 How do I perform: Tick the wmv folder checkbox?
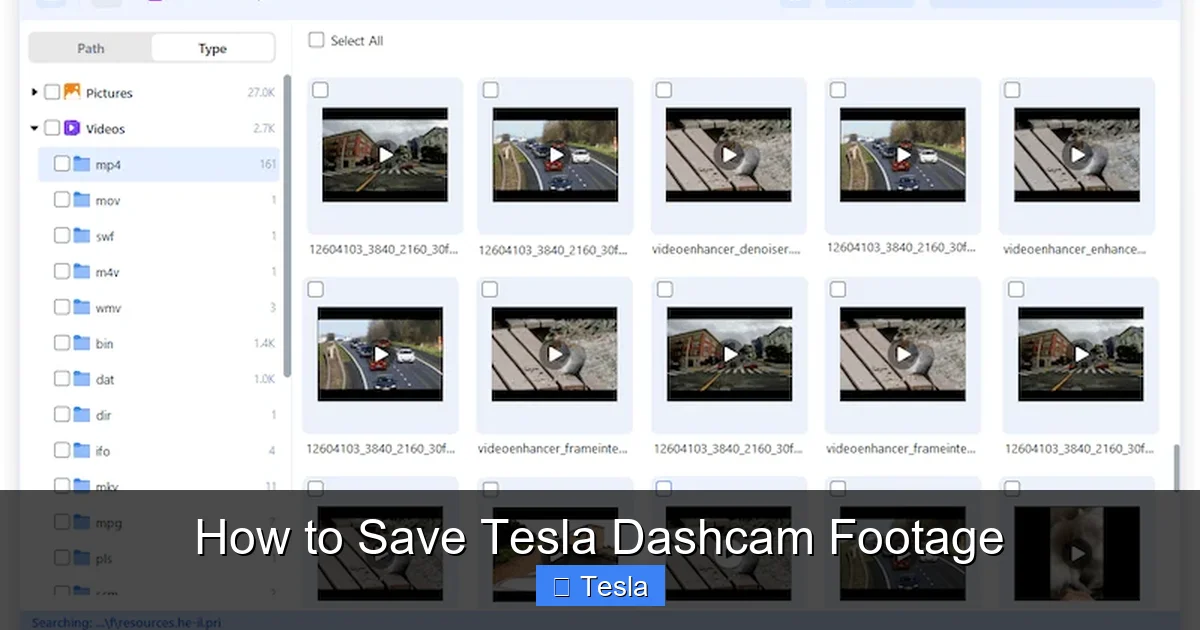tap(62, 307)
